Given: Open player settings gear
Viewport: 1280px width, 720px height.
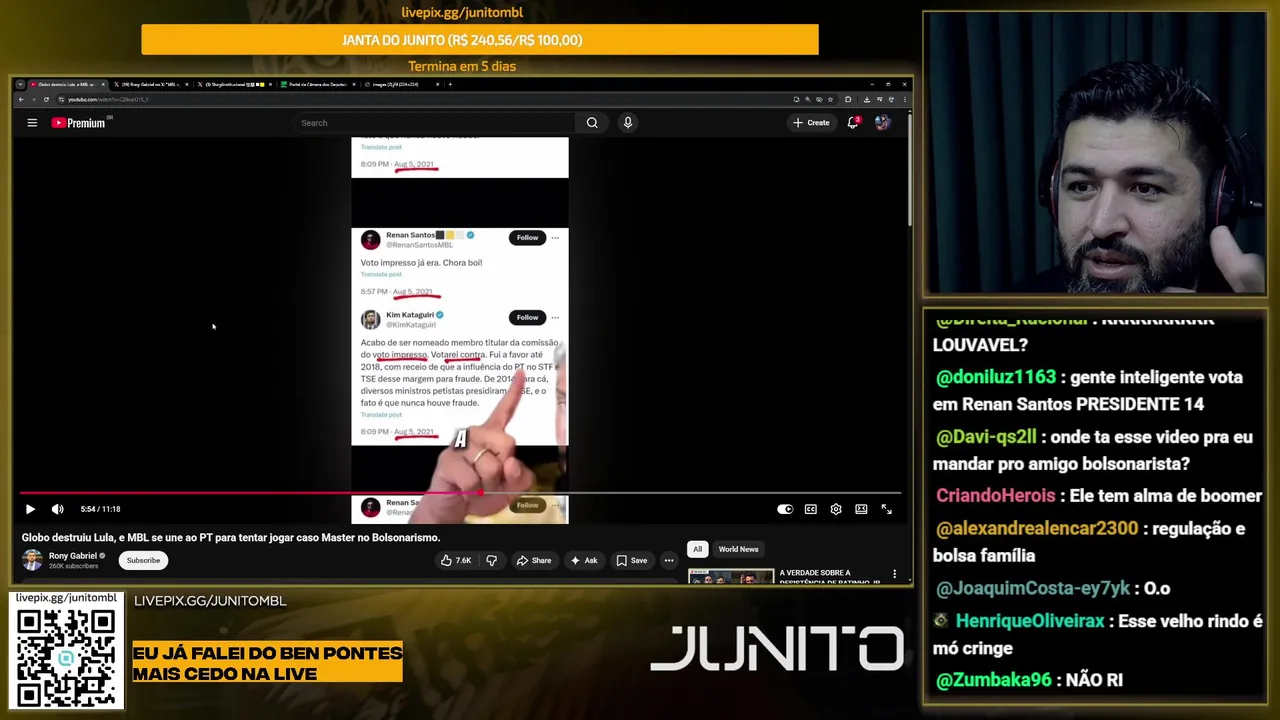Looking at the screenshot, I should (836, 509).
